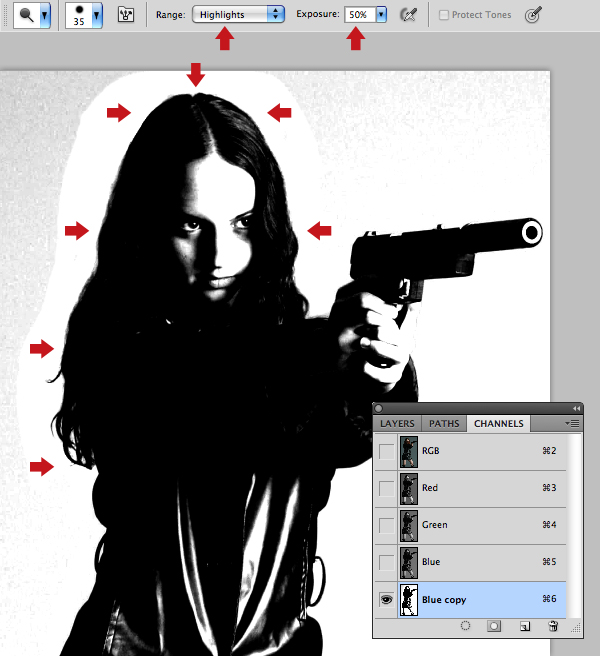Show the Red channel visibility box
Screen dimensions: 600x656
(x=386, y=488)
